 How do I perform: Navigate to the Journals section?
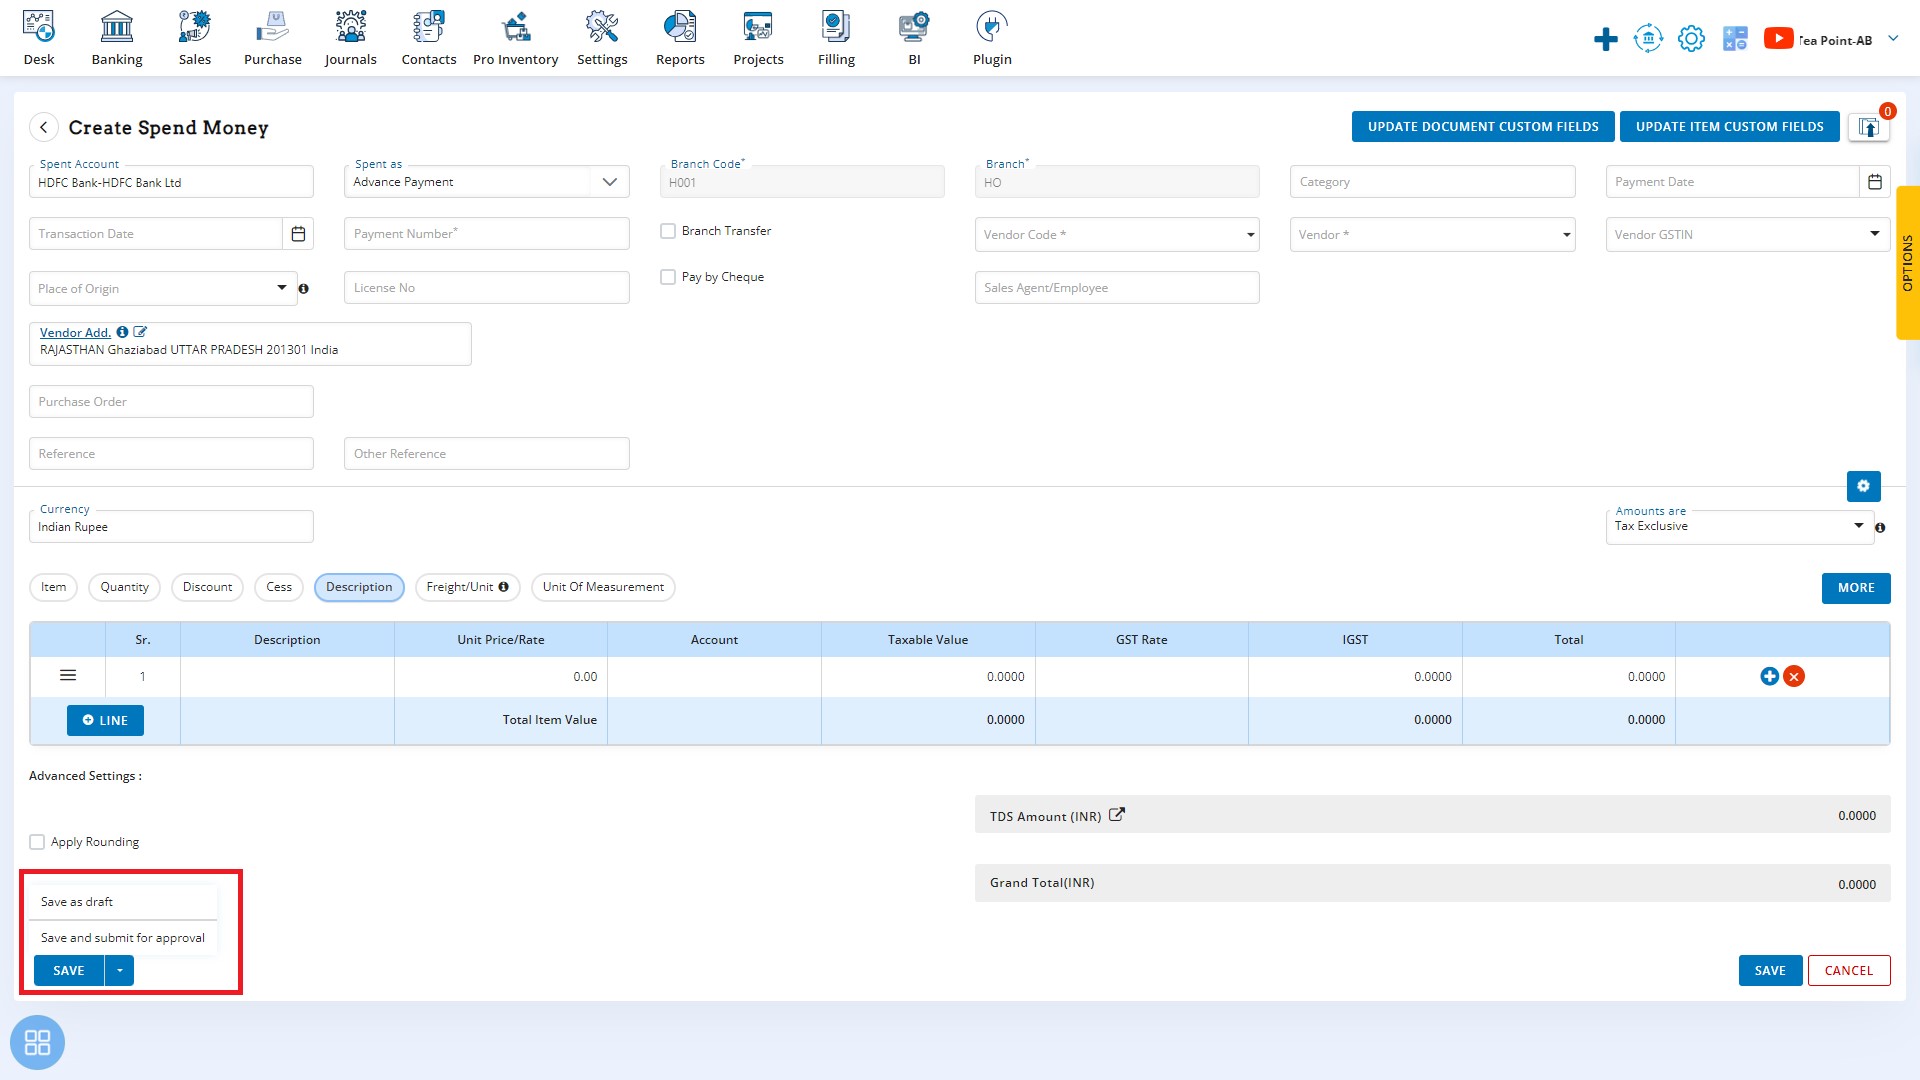point(348,38)
